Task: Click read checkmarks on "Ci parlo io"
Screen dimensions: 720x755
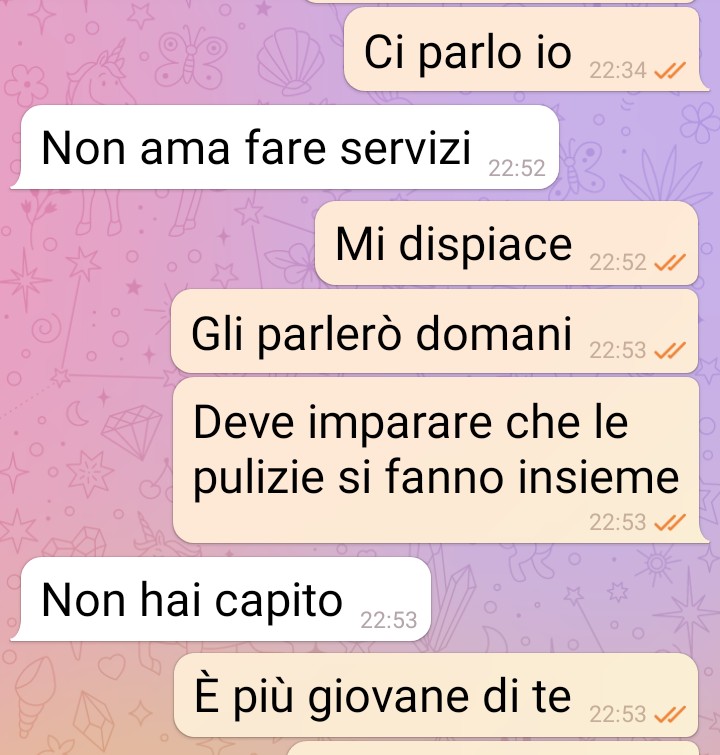Action: coord(670,71)
